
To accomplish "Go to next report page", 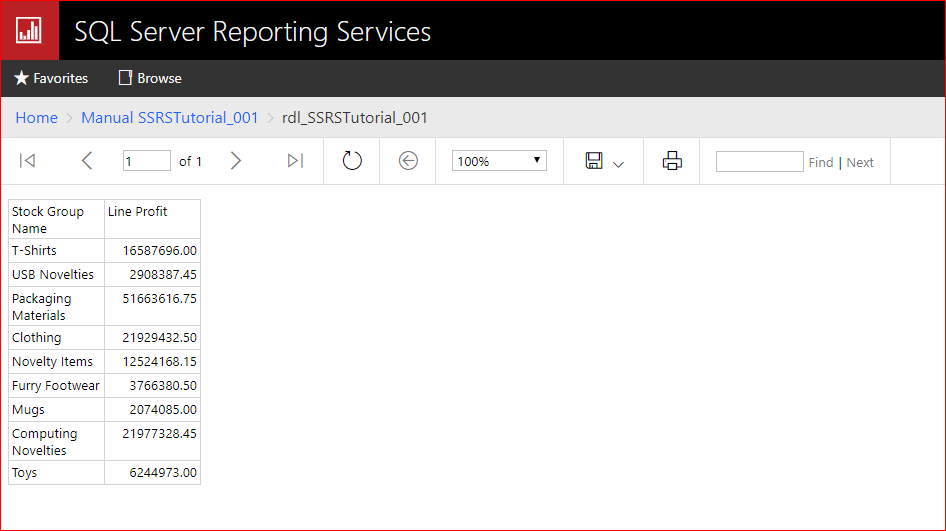I will (x=236, y=161).
